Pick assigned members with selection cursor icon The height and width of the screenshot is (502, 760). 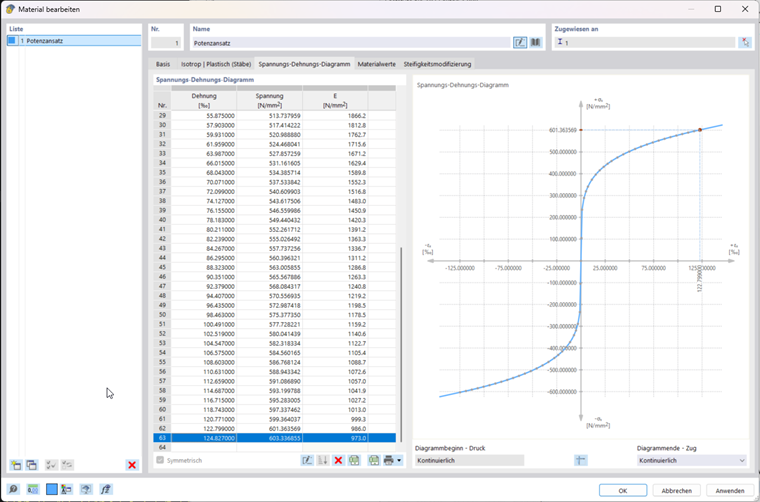coord(744,43)
